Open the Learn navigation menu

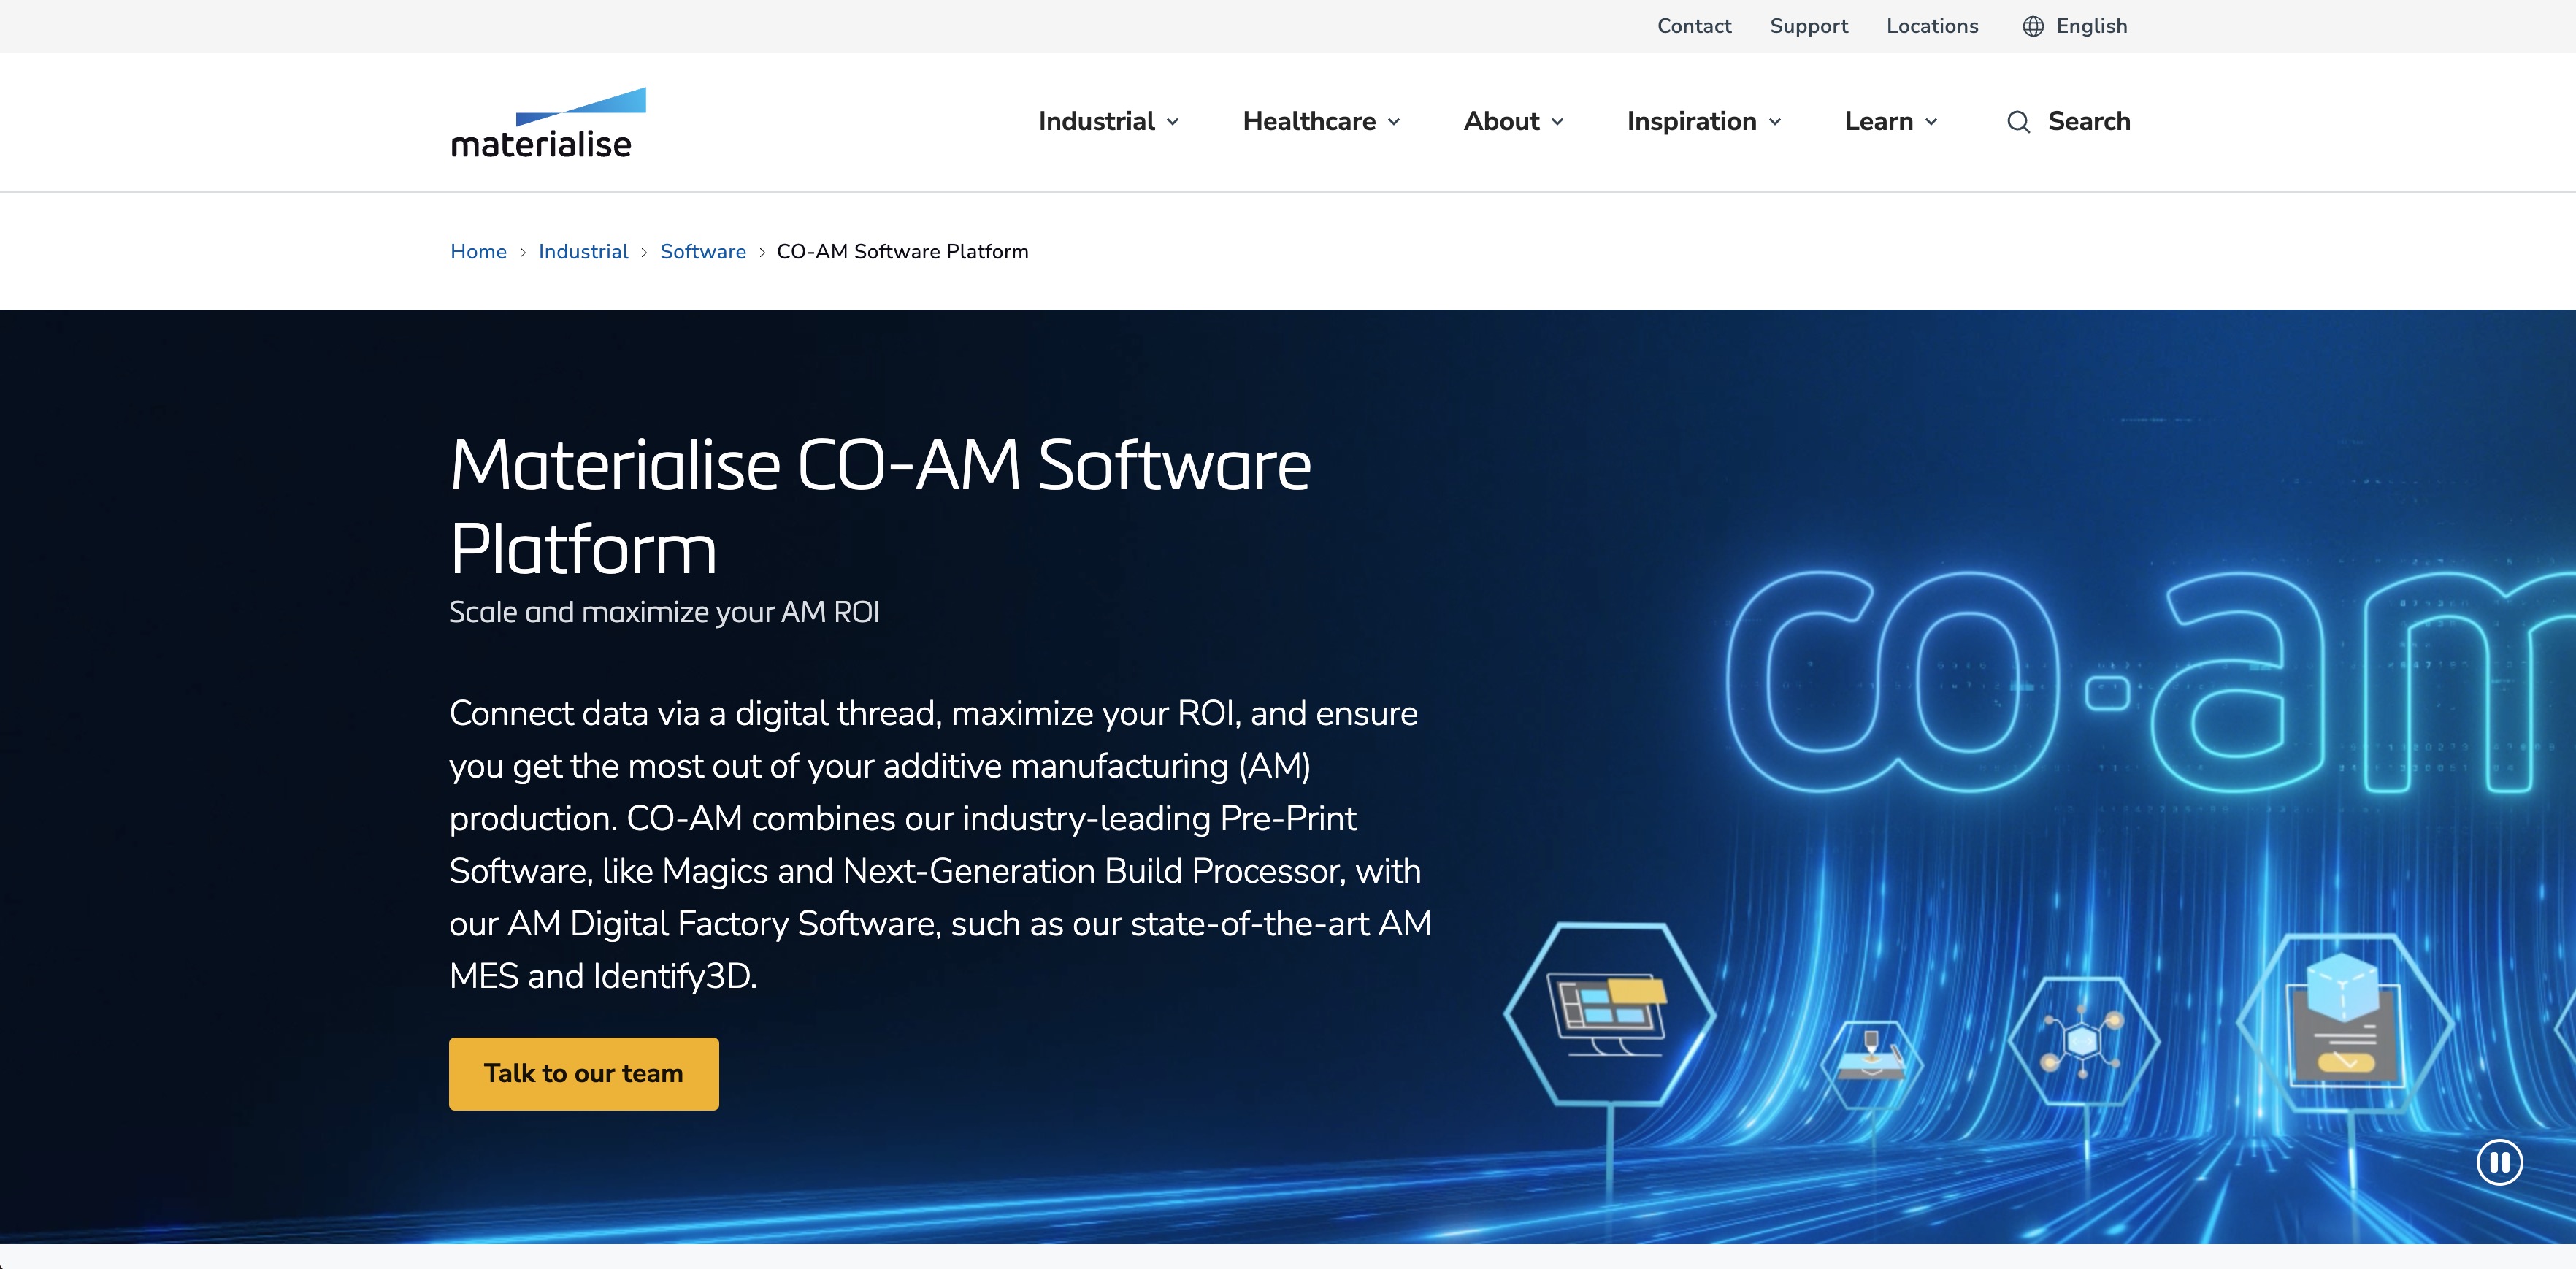[x=1891, y=121]
